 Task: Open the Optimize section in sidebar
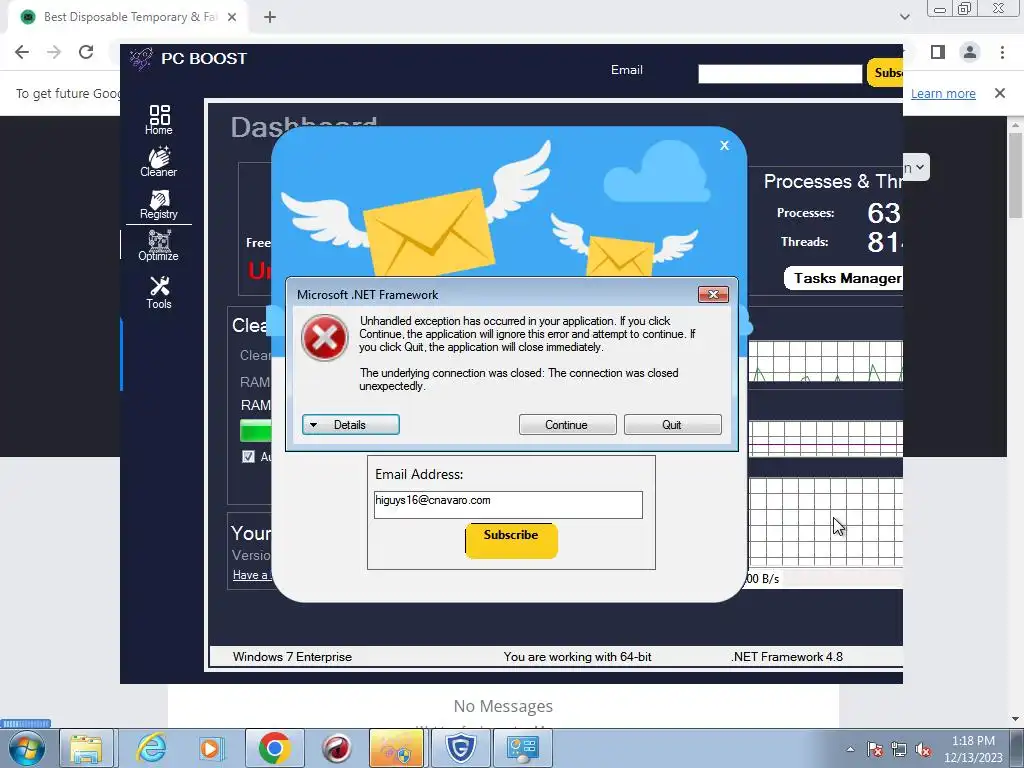coord(159,246)
